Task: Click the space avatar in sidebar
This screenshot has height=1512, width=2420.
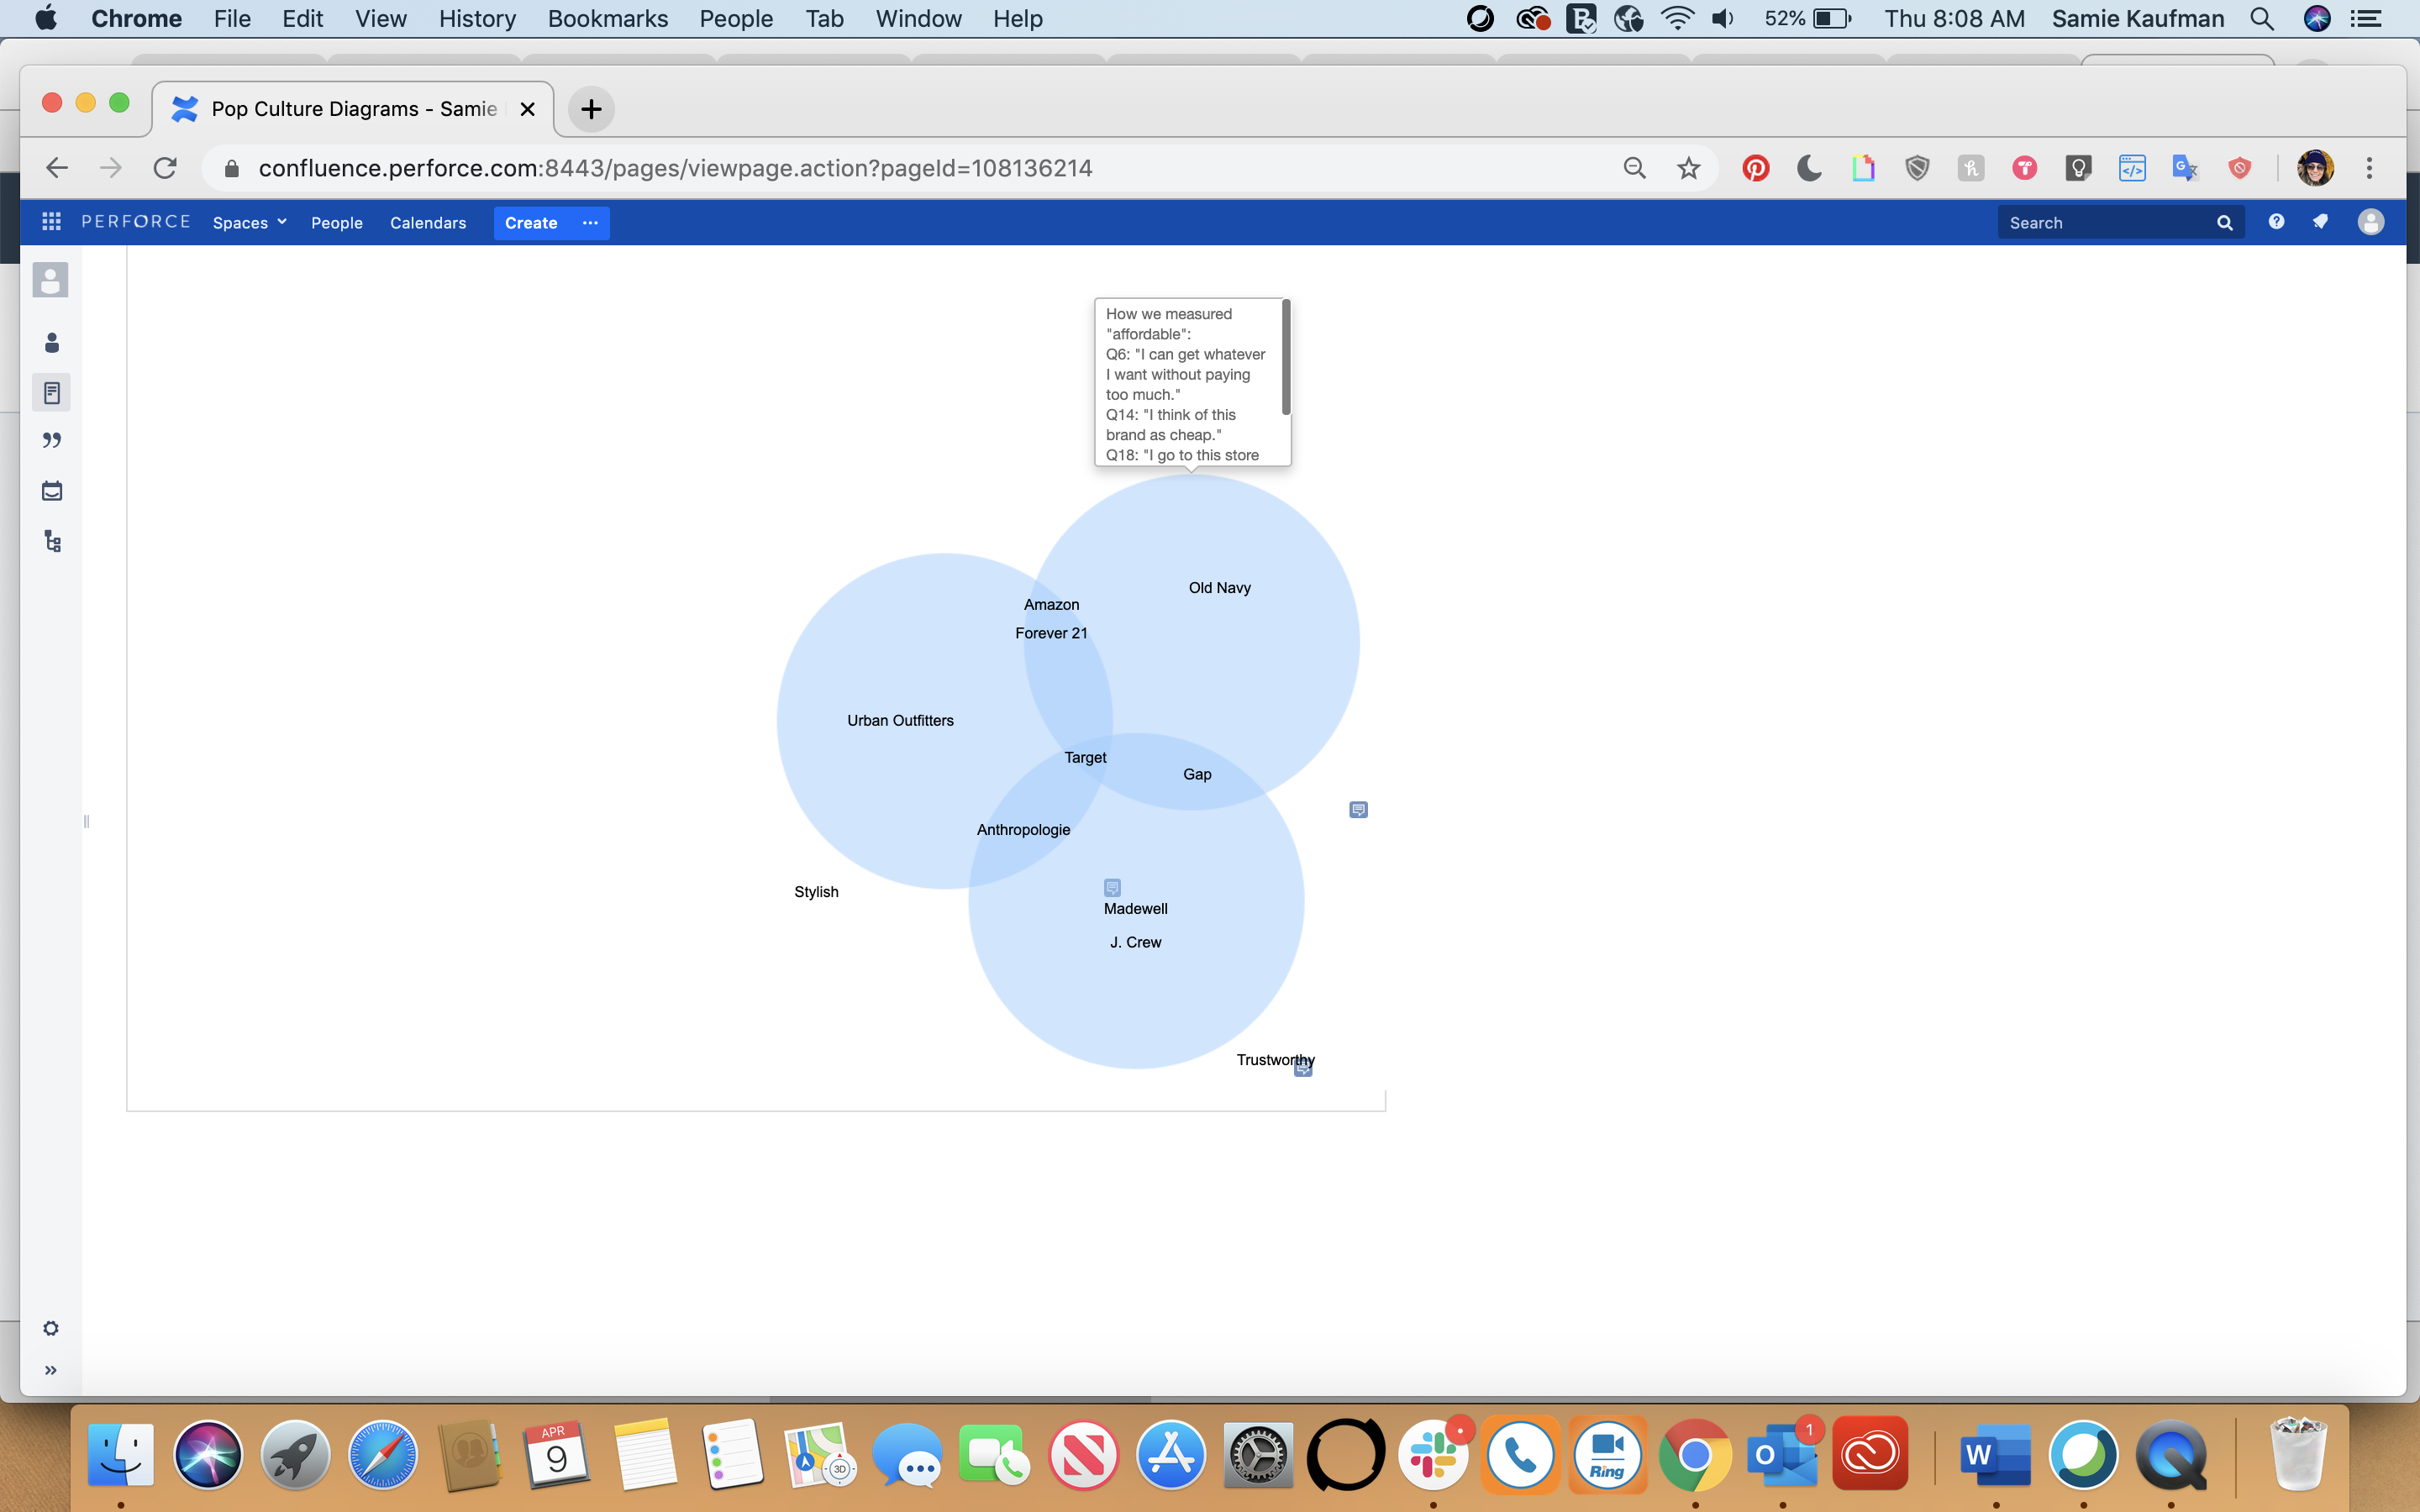Action: [x=50, y=280]
